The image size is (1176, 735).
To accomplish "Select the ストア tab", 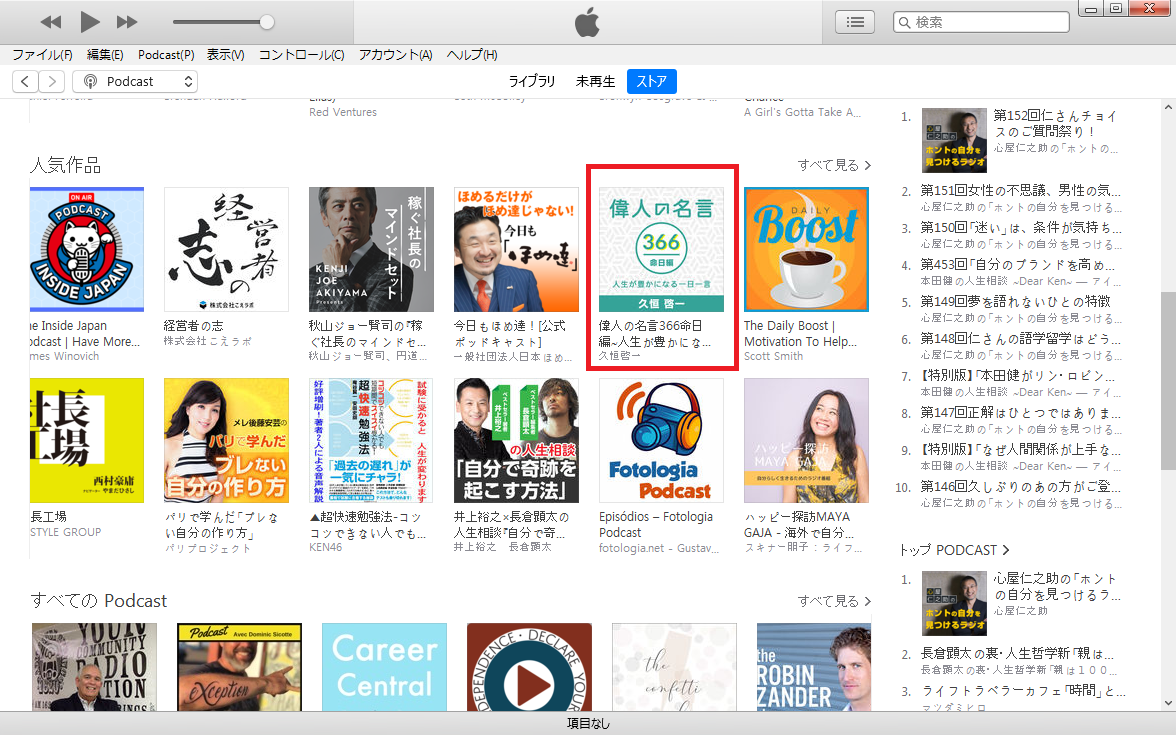I will pos(652,81).
